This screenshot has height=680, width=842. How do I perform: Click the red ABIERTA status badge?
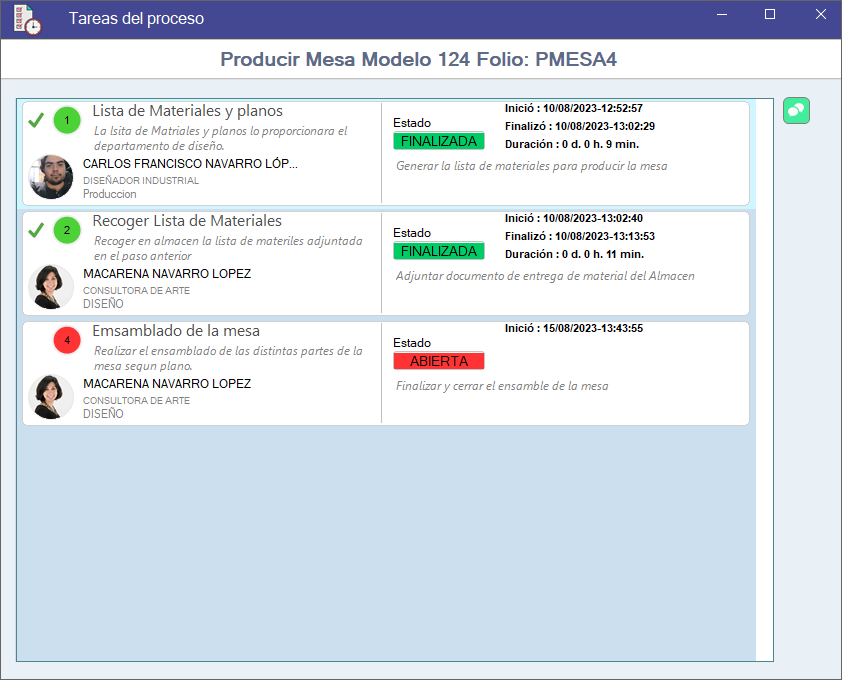[439, 361]
